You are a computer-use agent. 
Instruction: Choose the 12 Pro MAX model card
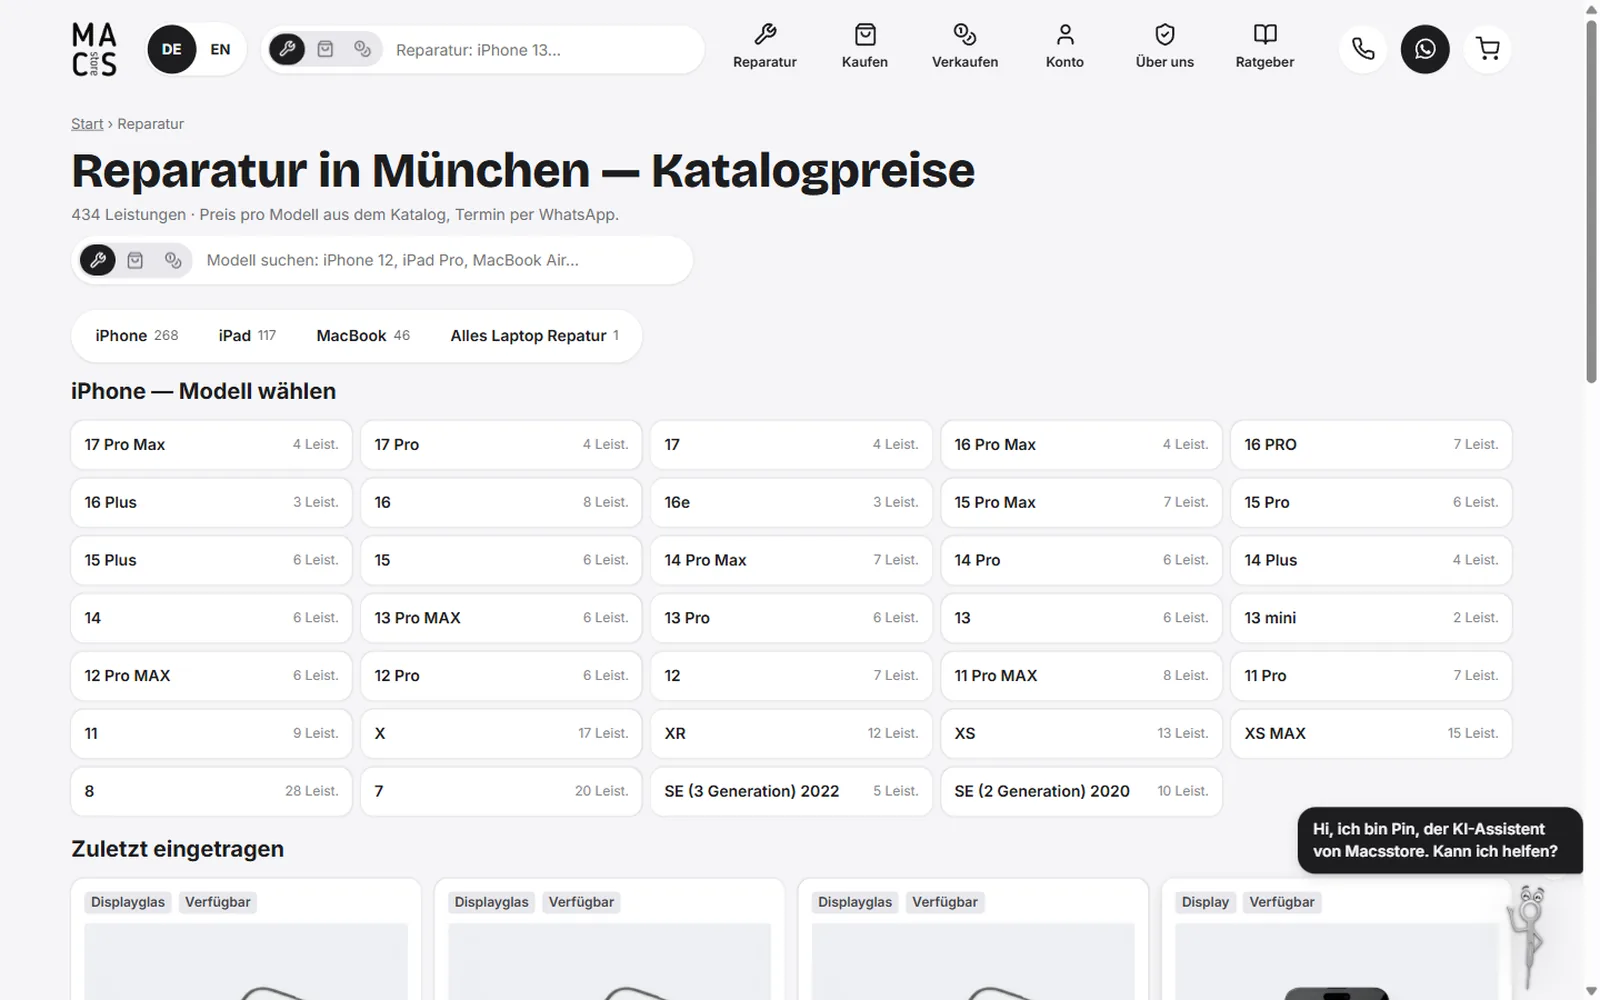click(x=211, y=676)
